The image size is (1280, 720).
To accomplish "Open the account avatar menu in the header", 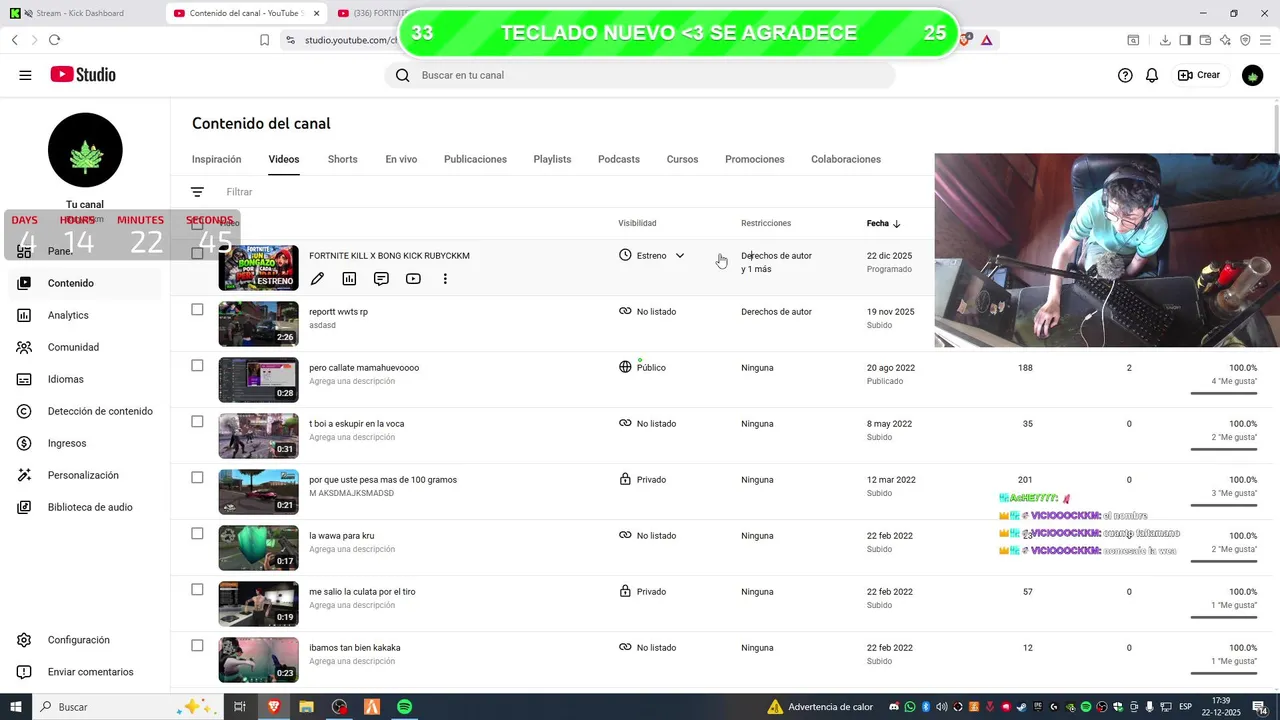I will coord(1252,75).
